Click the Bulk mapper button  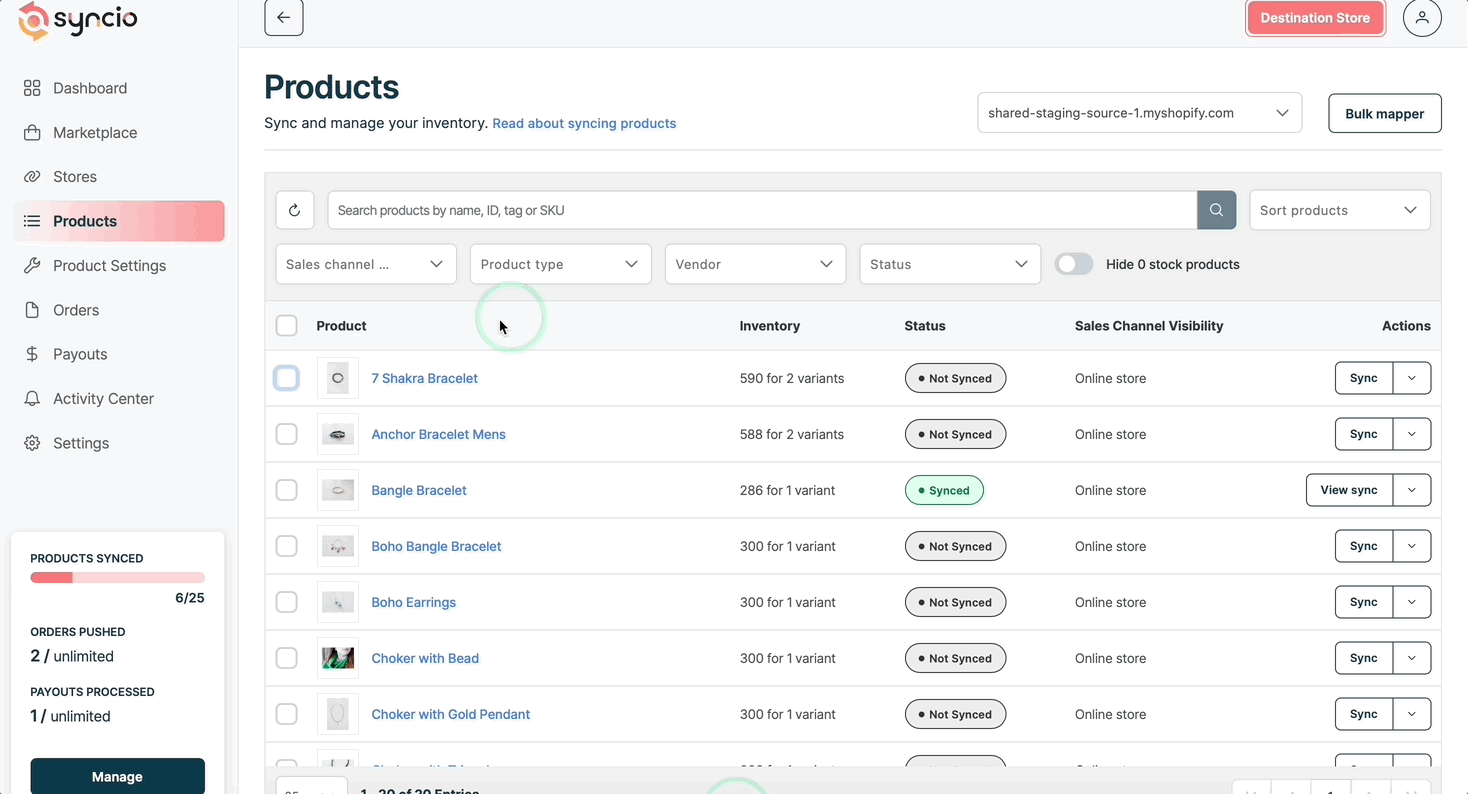[x=1384, y=113]
